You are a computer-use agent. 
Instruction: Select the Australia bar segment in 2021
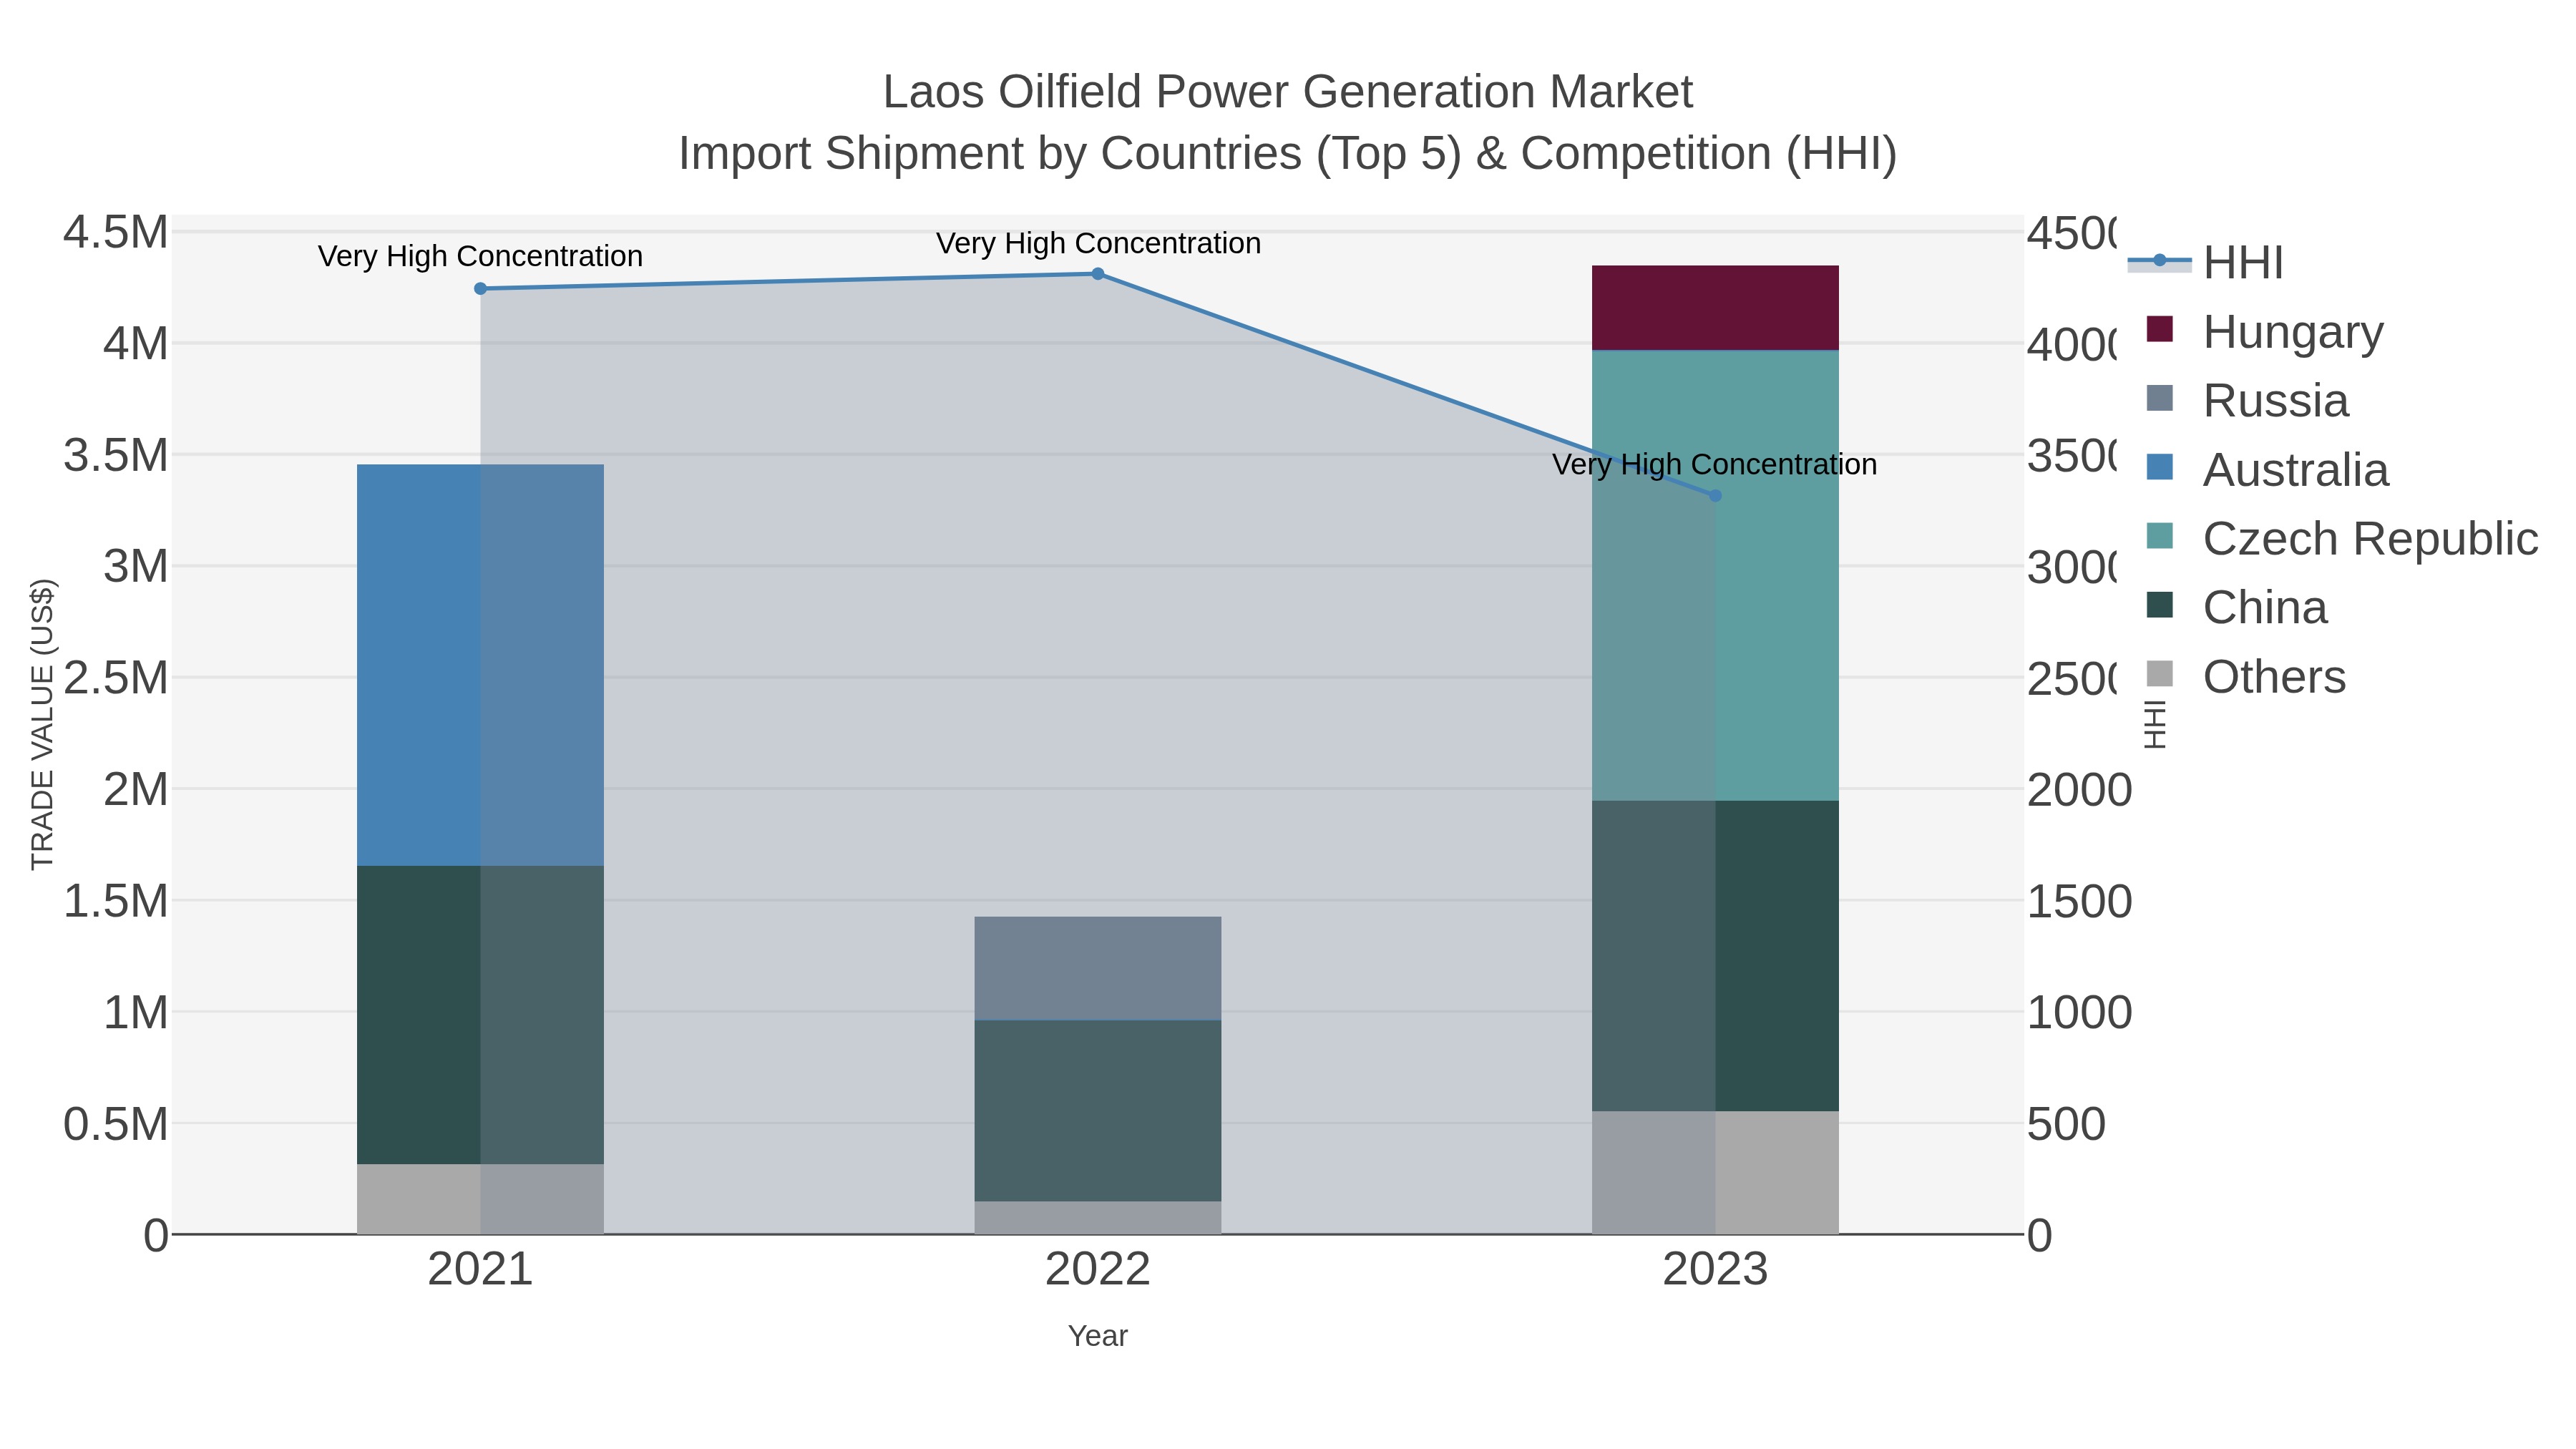480,665
